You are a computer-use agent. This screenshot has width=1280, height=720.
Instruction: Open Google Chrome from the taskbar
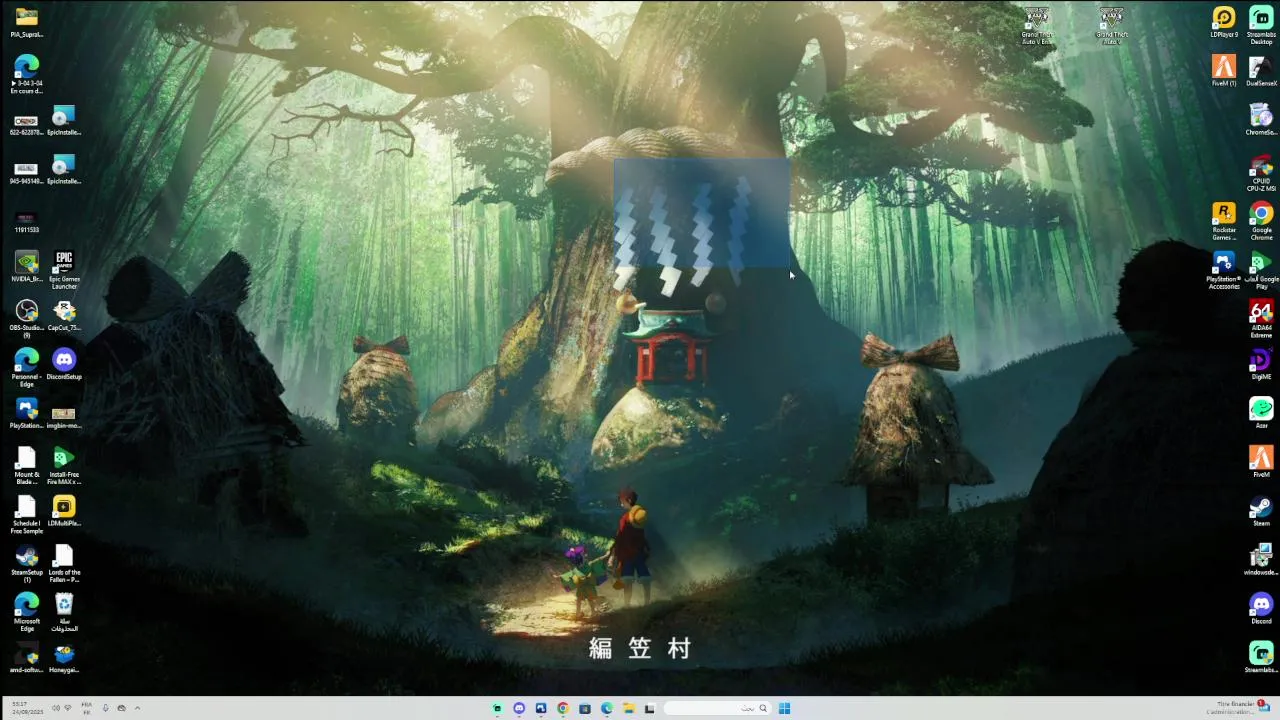(x=563, y=708)
